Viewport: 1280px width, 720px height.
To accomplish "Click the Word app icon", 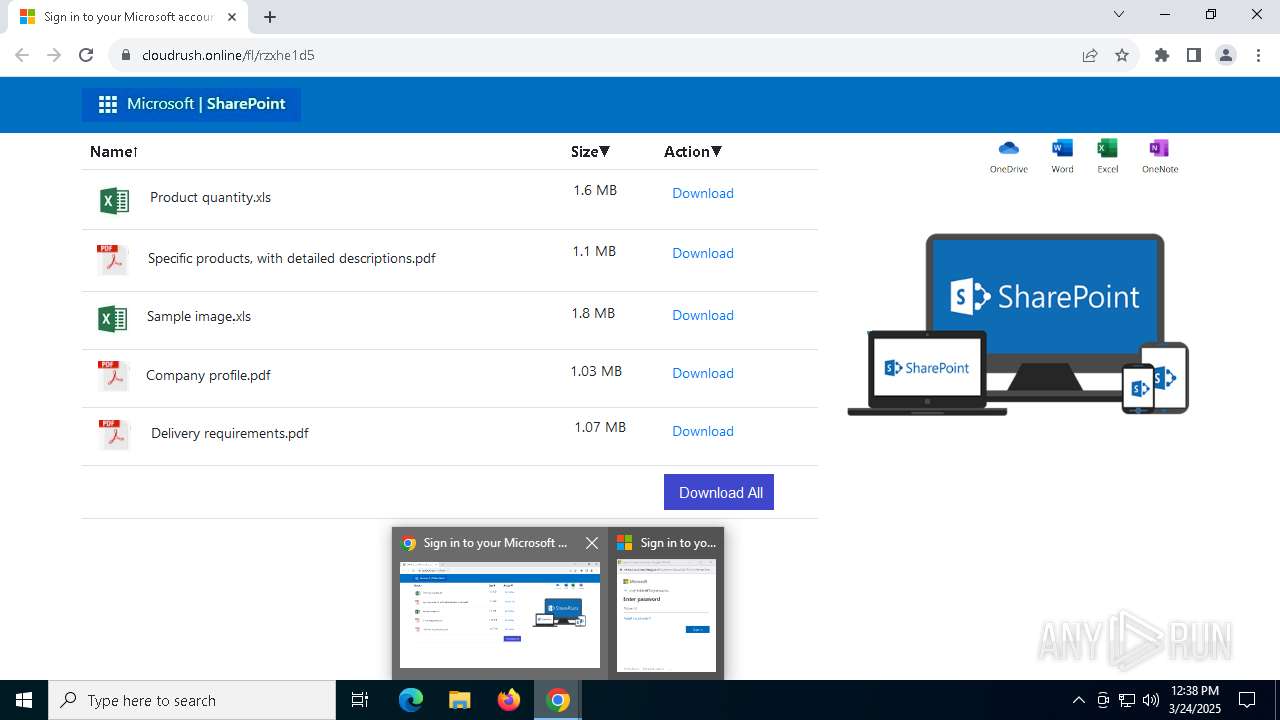I will pos(1062,148).
